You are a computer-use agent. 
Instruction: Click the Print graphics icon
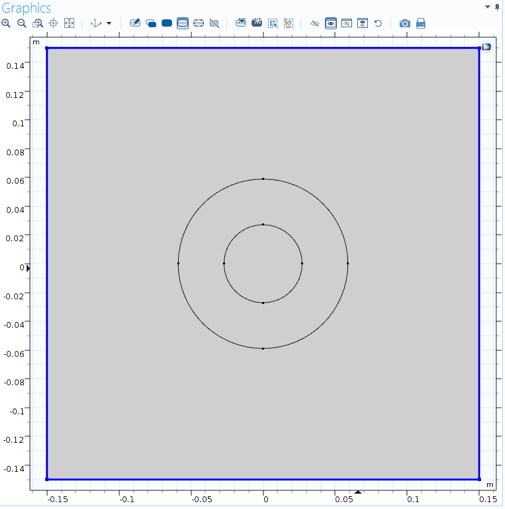click(421, 23)
